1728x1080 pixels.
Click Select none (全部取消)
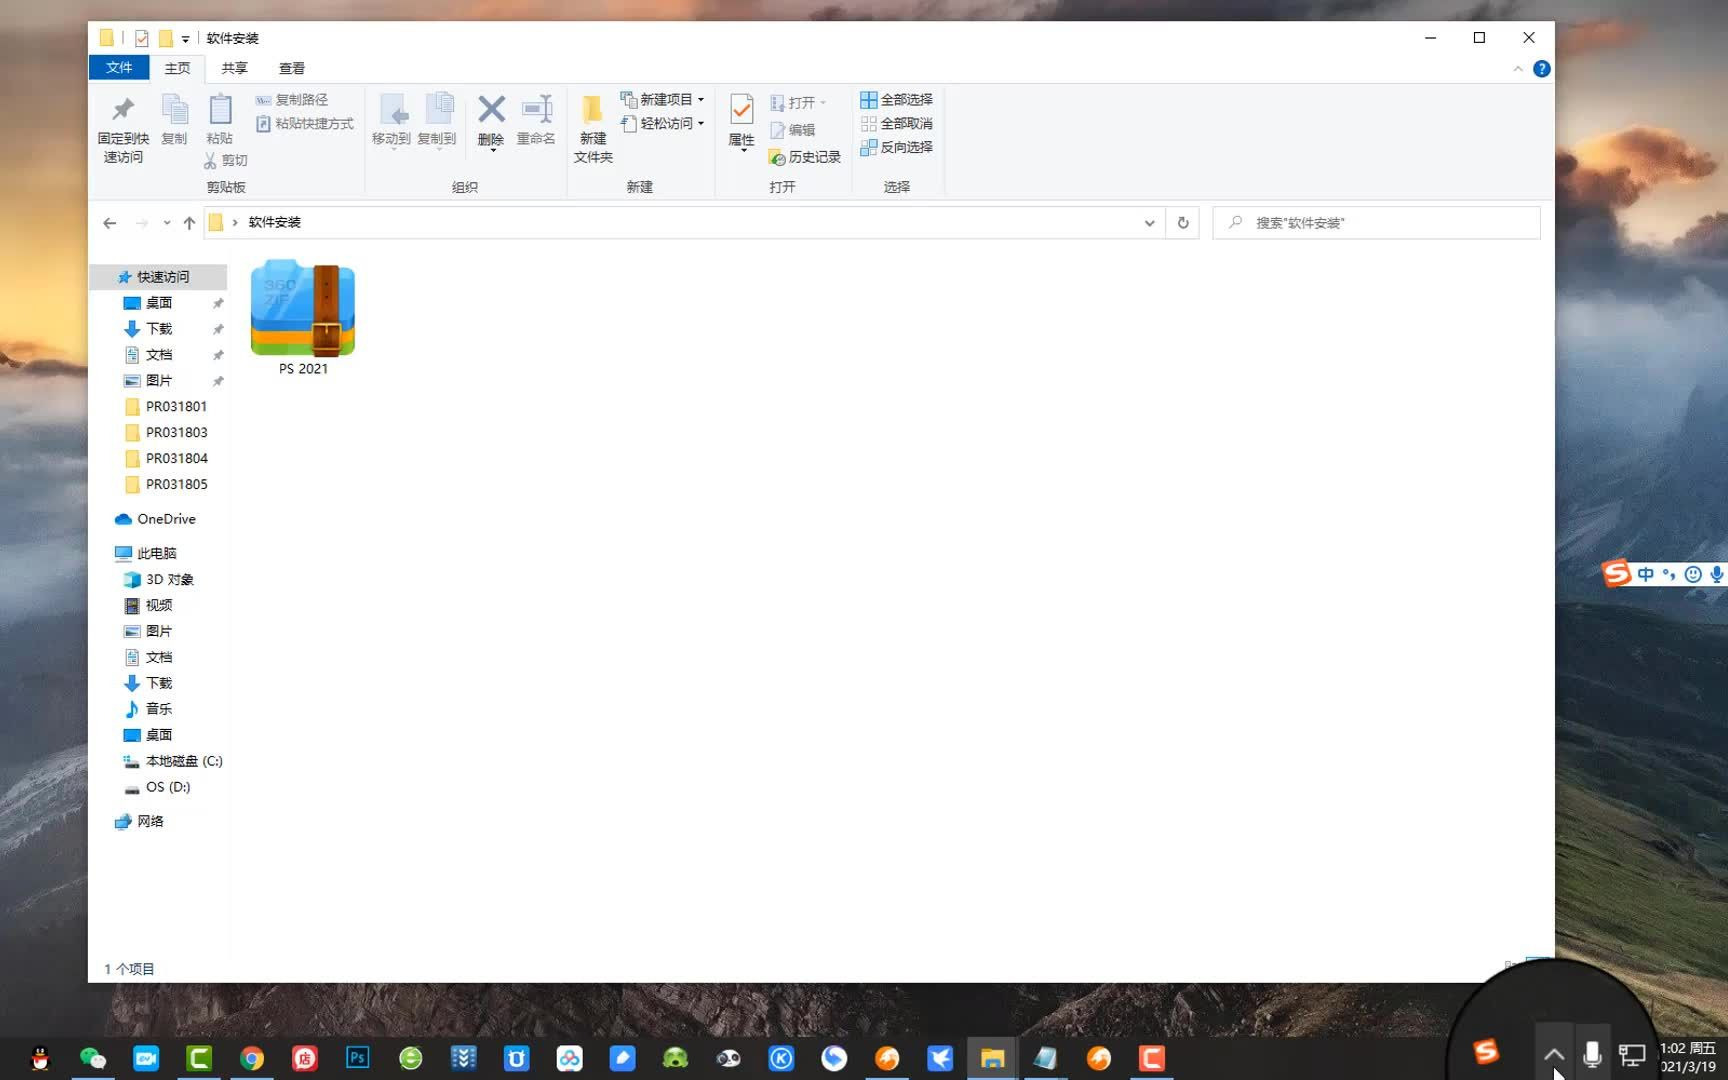tap(897, 124)
